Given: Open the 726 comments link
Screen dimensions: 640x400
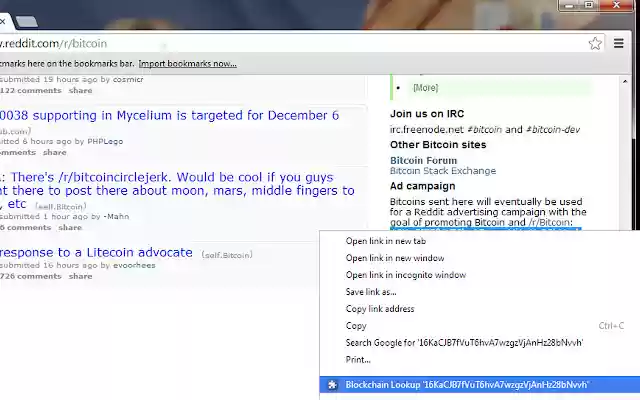Looking at the screenshot, I should pyautogui.click(x=30, y=276).
